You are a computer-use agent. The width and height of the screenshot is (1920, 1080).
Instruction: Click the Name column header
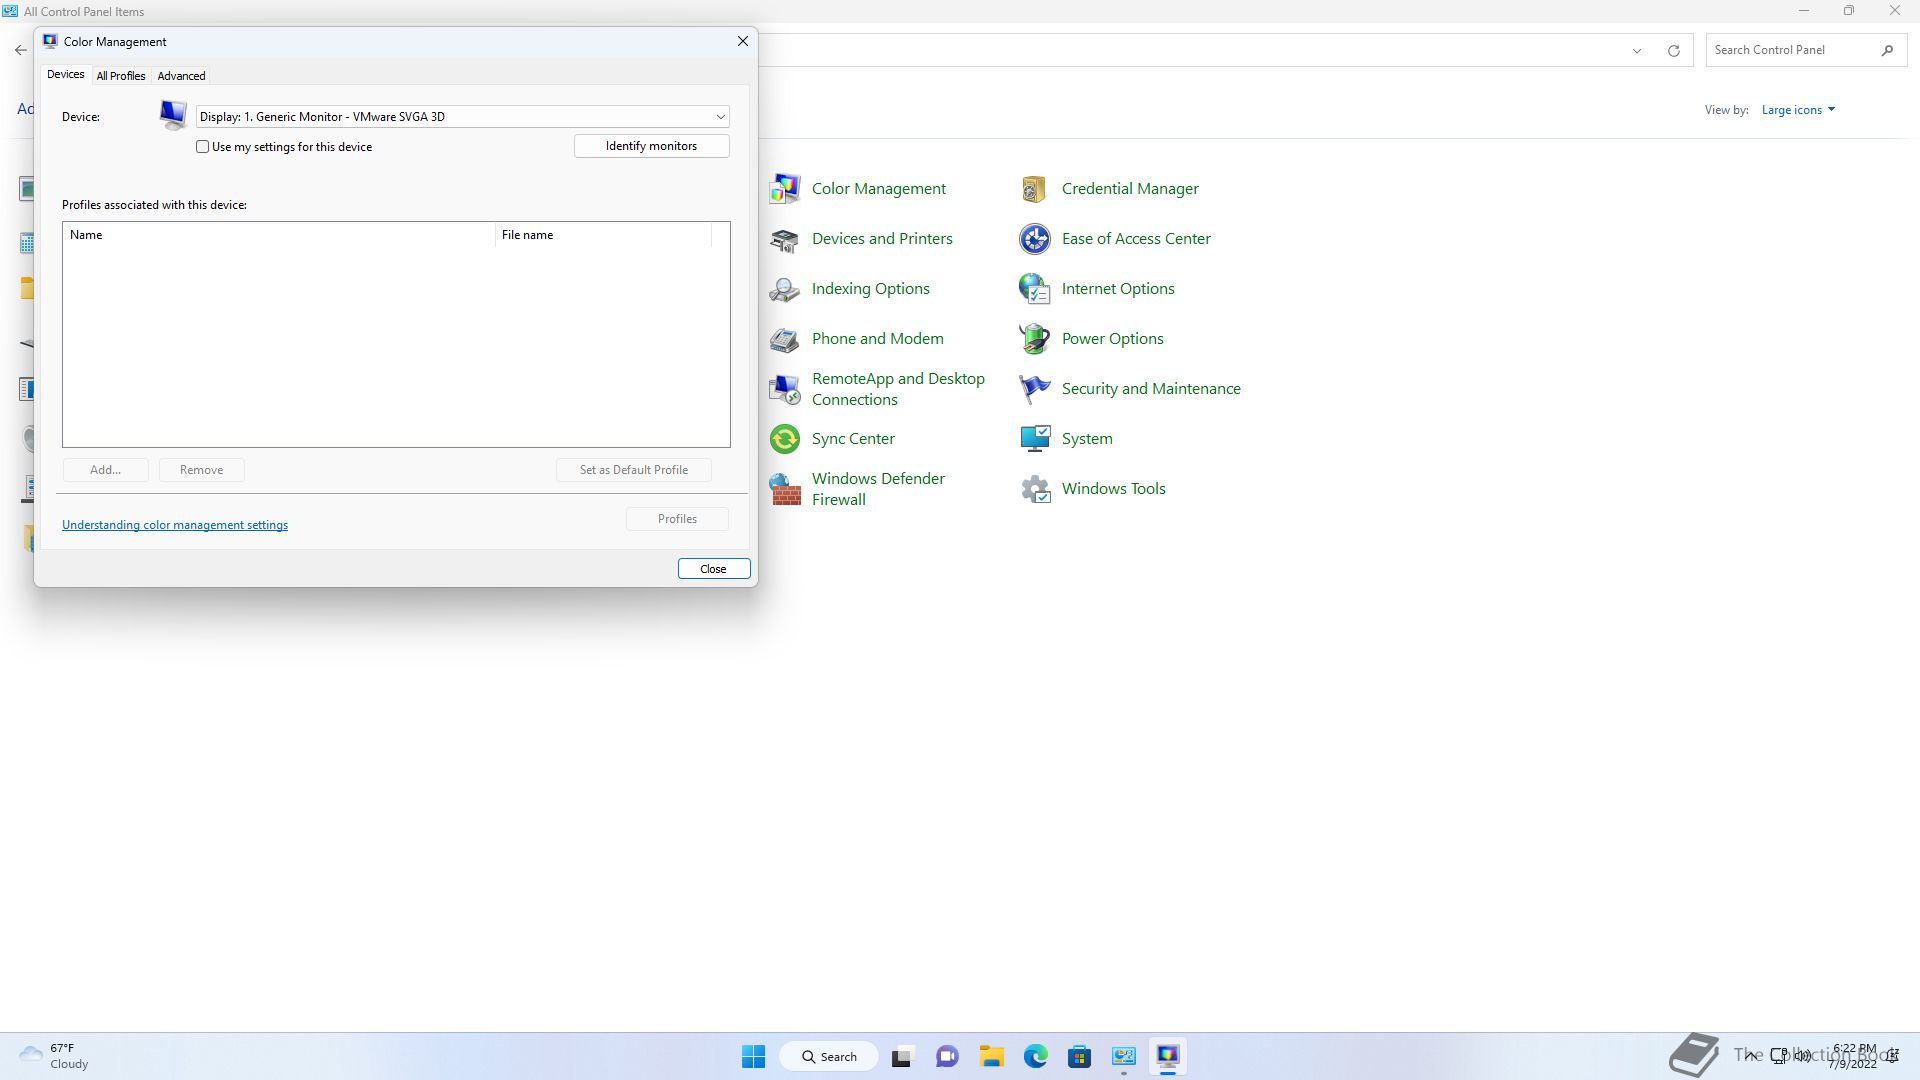(279, 235)
